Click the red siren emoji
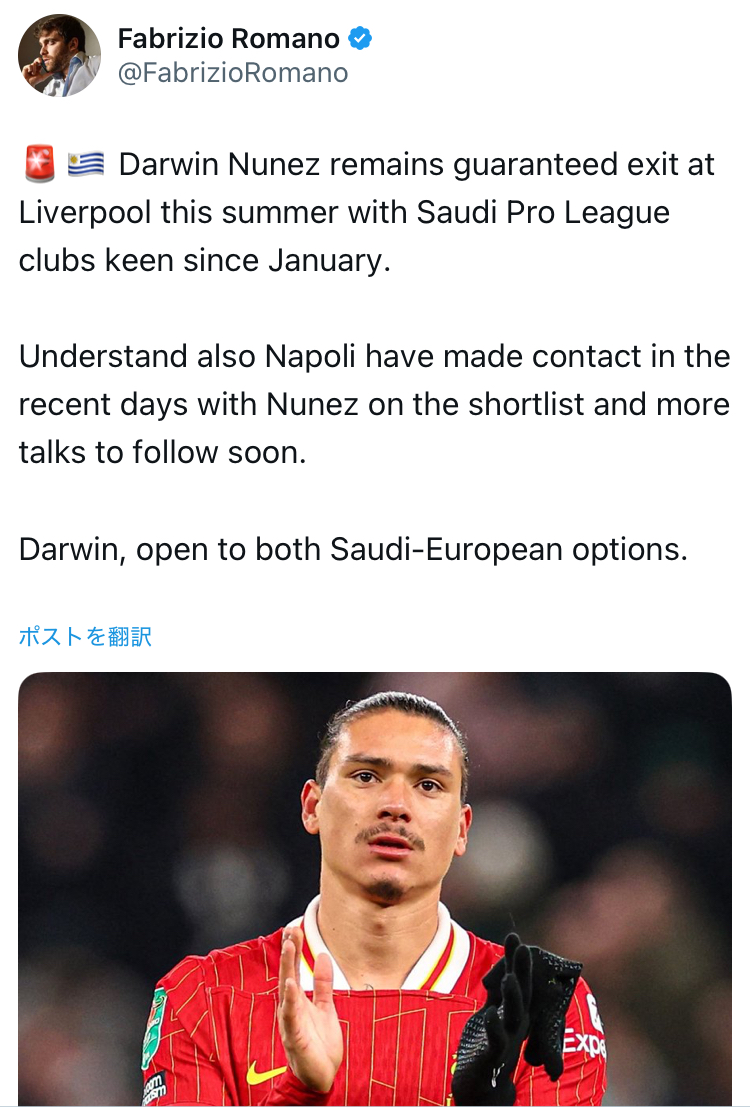Viewport: 750px width, 1107px height. coord(39,165)
